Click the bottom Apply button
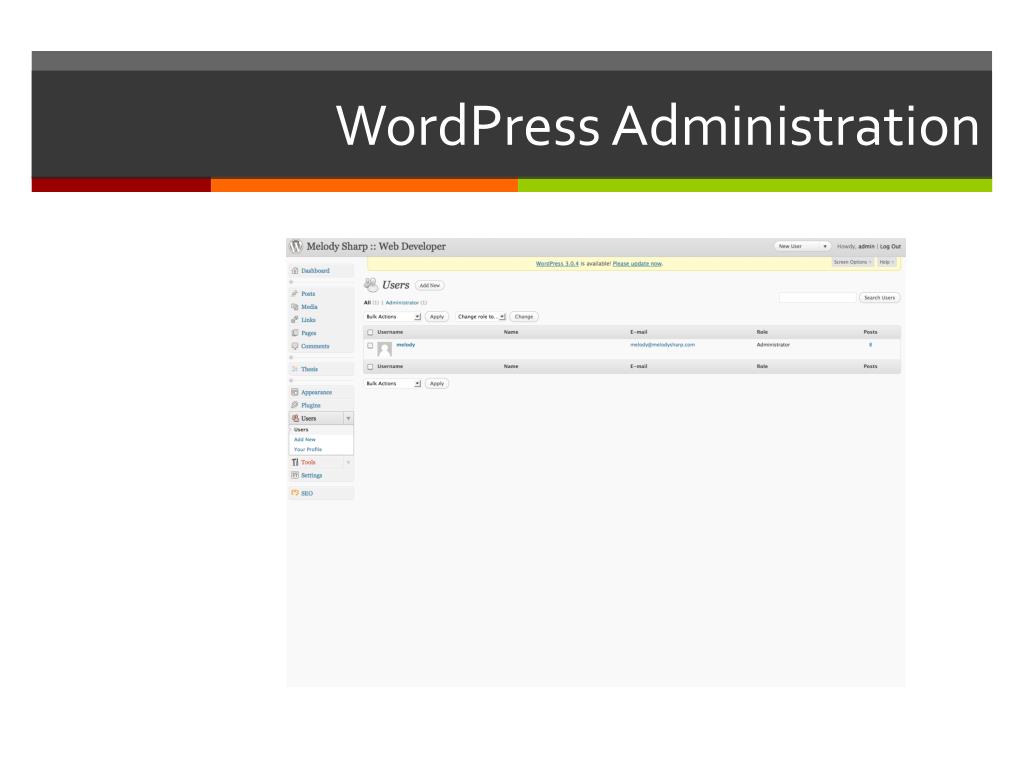The image size is (1024, 768). [437, 384]
